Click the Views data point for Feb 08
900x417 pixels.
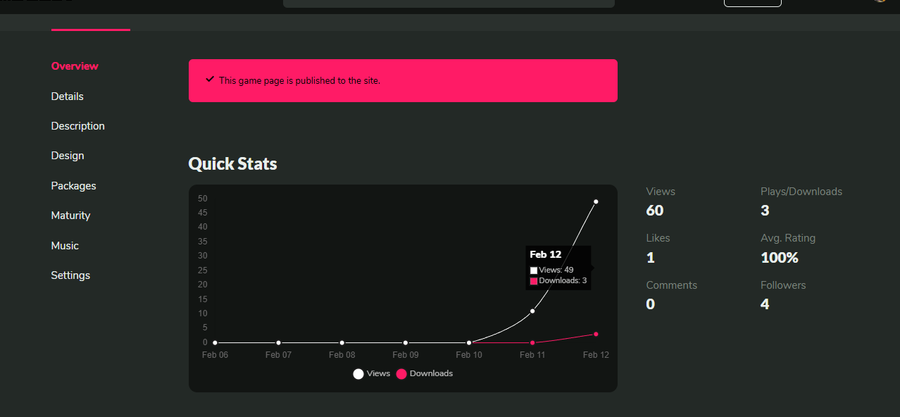click(x=342, y=342)
